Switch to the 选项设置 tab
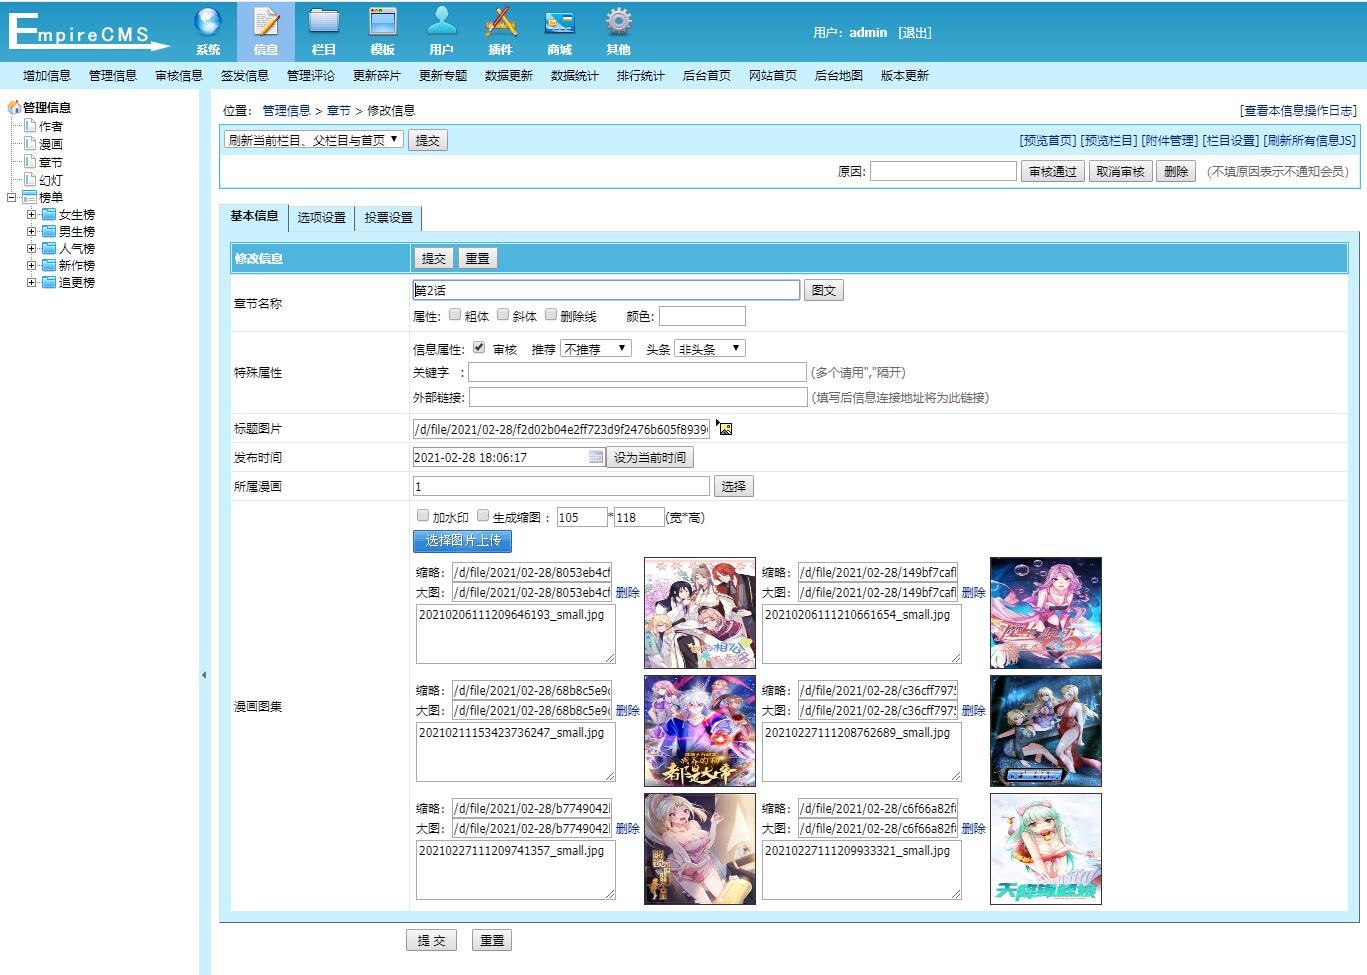The height and width of the screenshot is (975, 1367). click(x=321, y=217)
